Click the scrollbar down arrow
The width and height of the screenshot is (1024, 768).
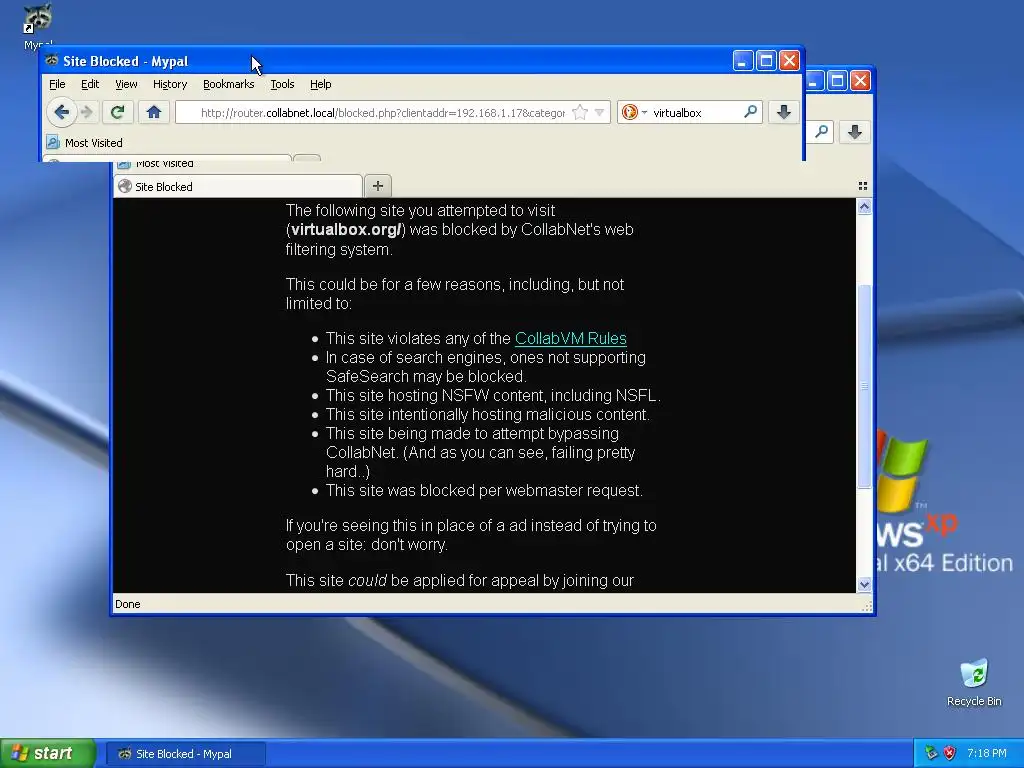click(864, 584)
